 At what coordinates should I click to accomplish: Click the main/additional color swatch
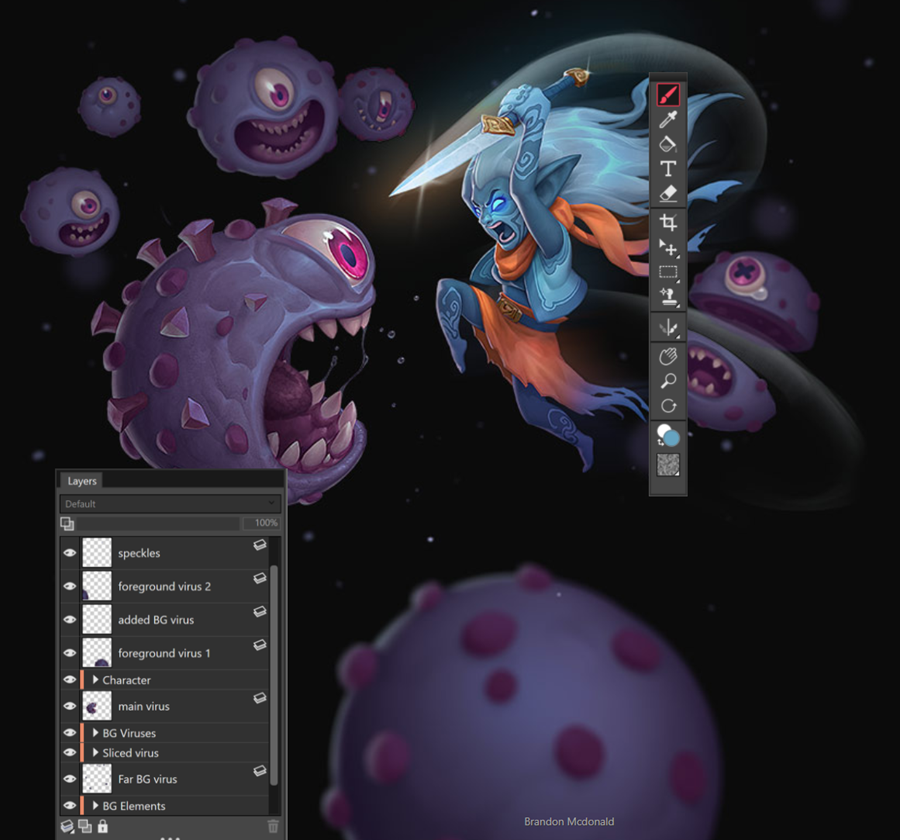coord(669,436)
